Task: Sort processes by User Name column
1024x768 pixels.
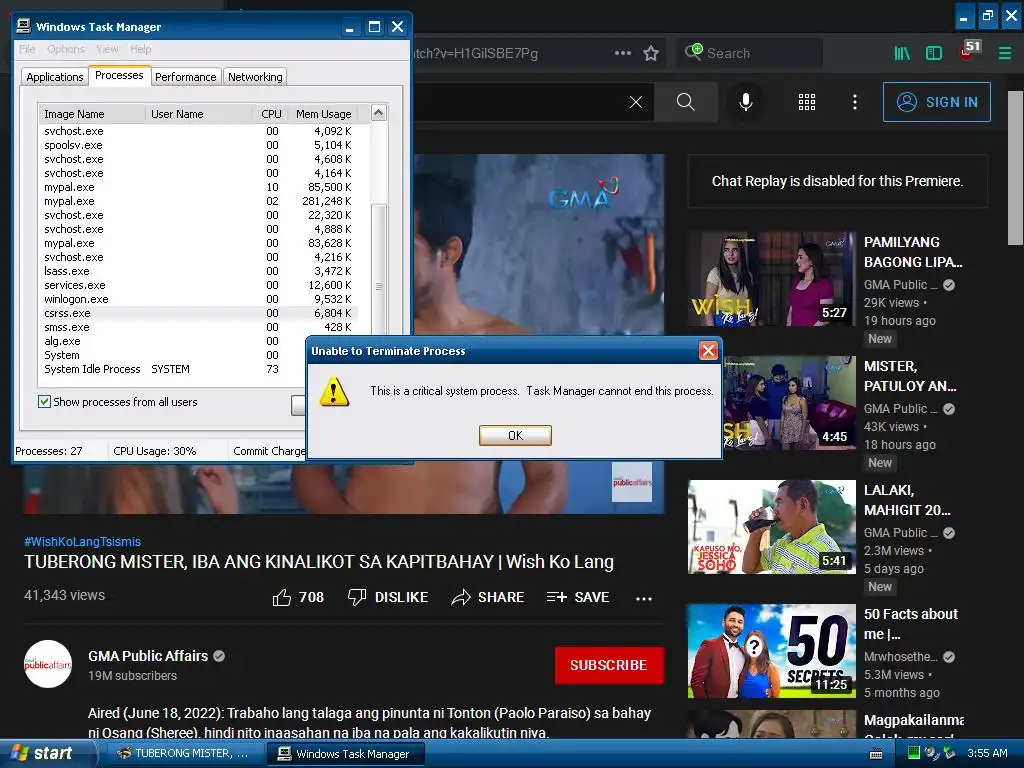Action: pos(199,114)
